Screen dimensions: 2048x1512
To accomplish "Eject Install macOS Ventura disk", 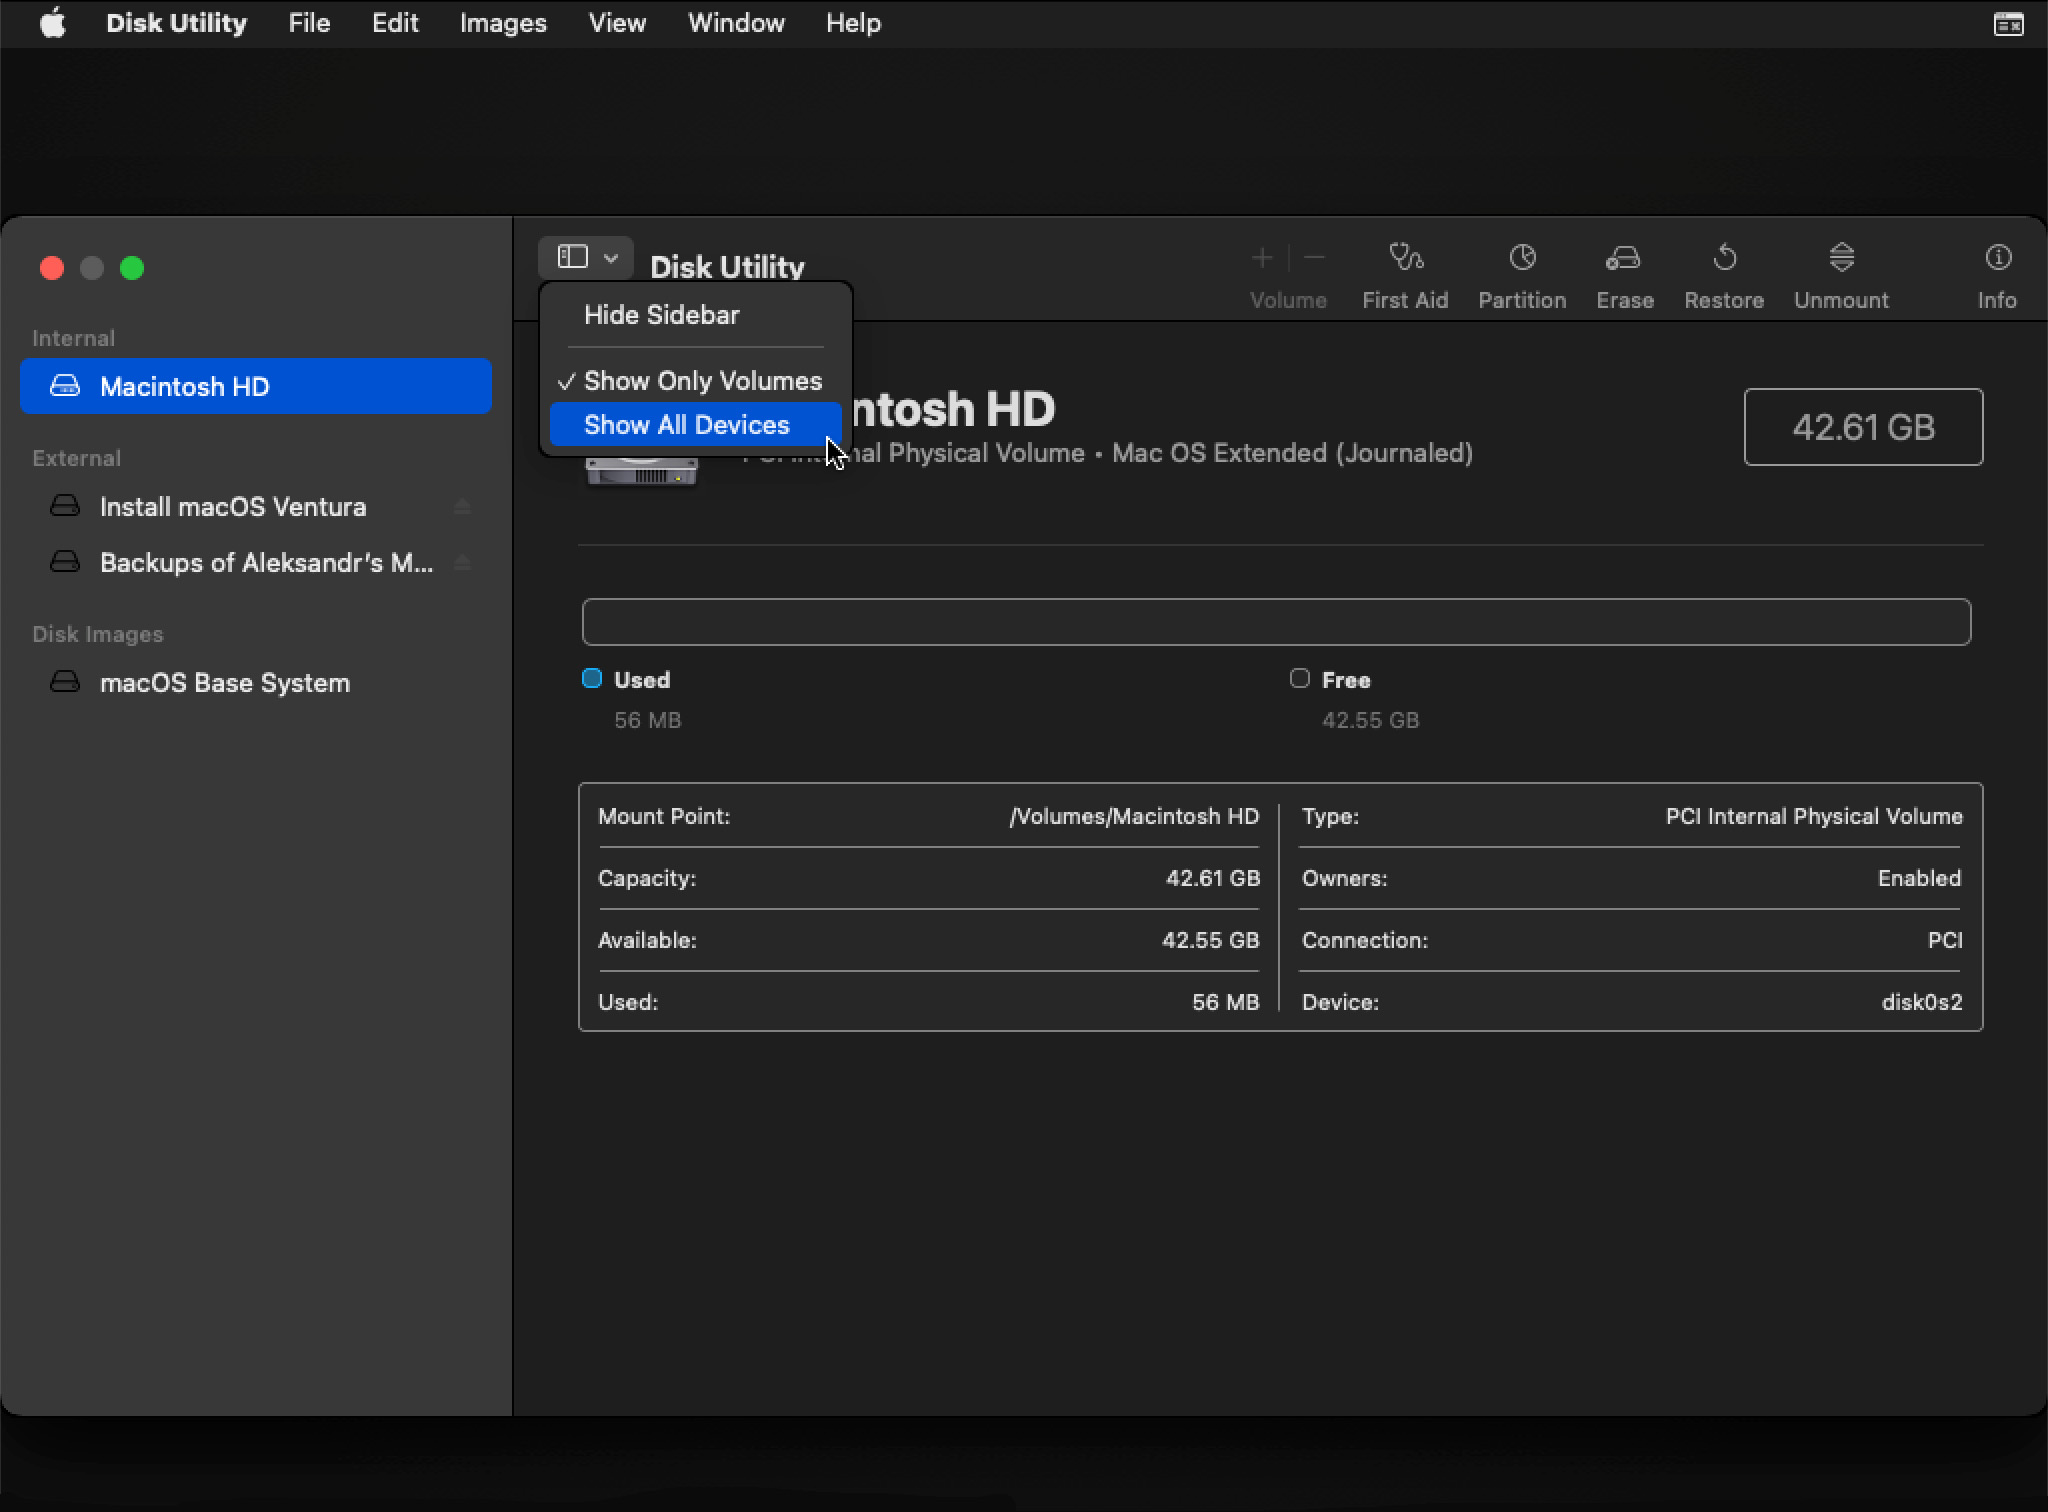I will [x=462, y=507].
